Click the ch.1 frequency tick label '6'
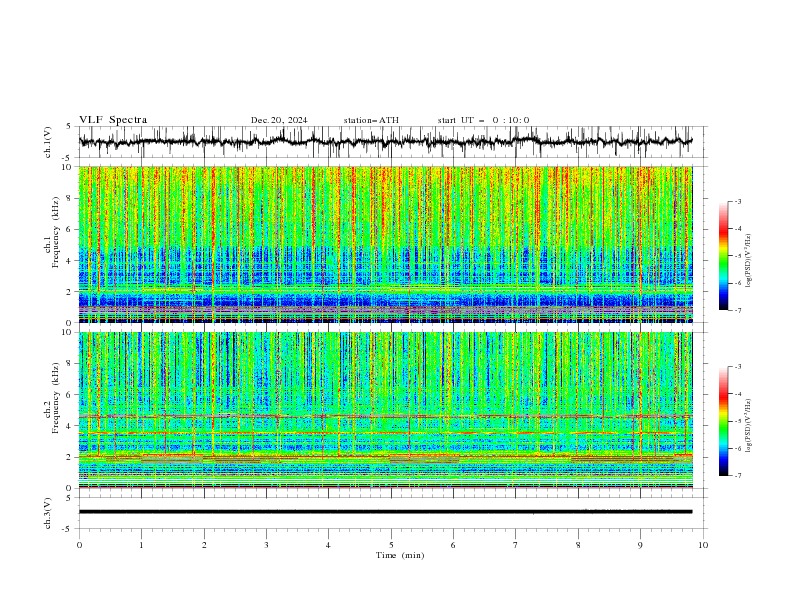This screenshot has height=612, width=792. [x=69, y=229]
